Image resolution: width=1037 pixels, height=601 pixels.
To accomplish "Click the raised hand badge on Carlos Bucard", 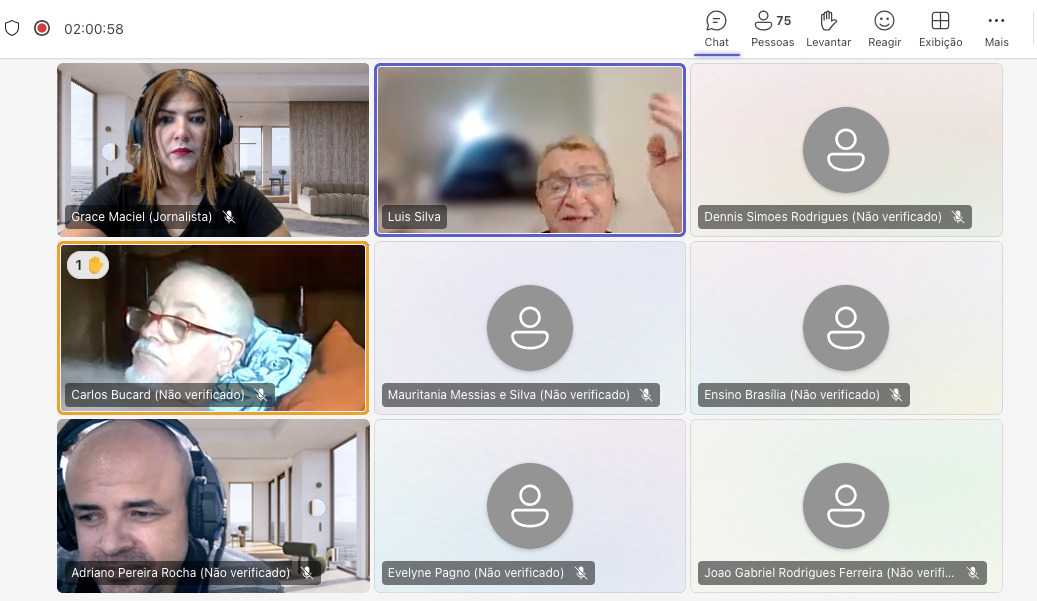I will 88,265.
